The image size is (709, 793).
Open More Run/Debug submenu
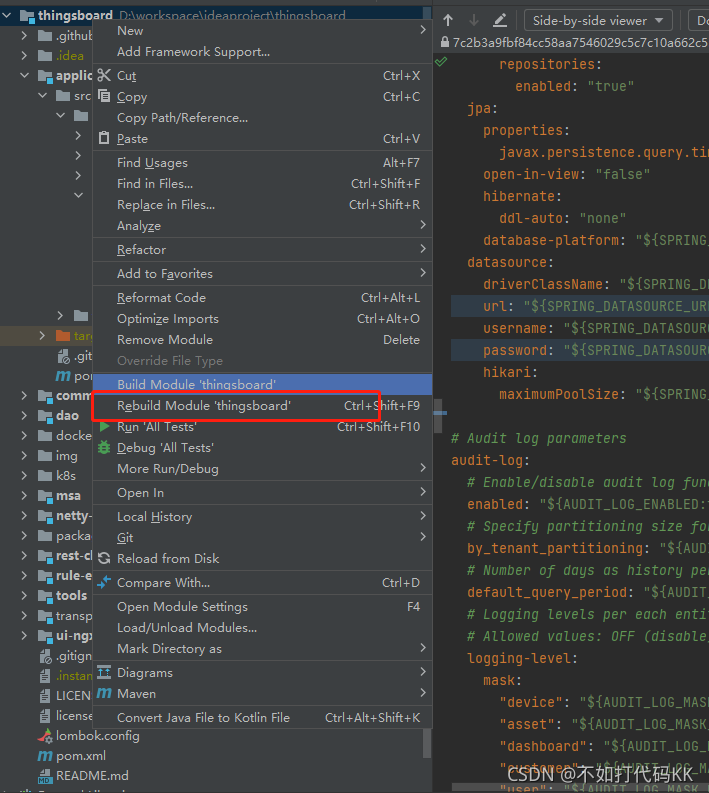(262, 468)
